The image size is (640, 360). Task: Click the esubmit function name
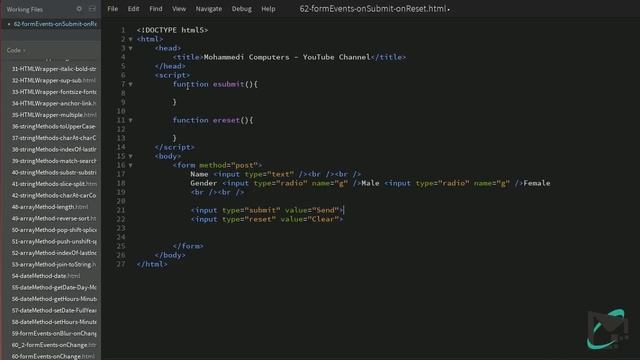click(x=228, y=84)
